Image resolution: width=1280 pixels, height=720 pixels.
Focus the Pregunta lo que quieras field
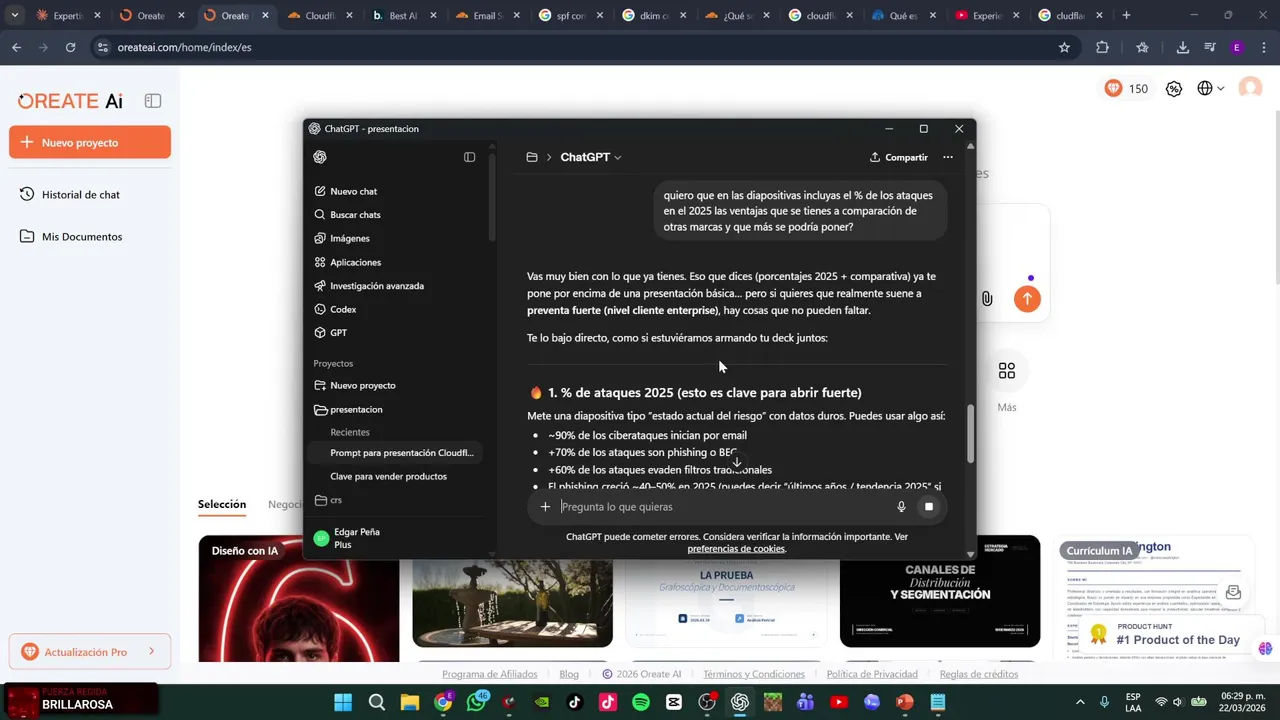[x=723, y=507]
